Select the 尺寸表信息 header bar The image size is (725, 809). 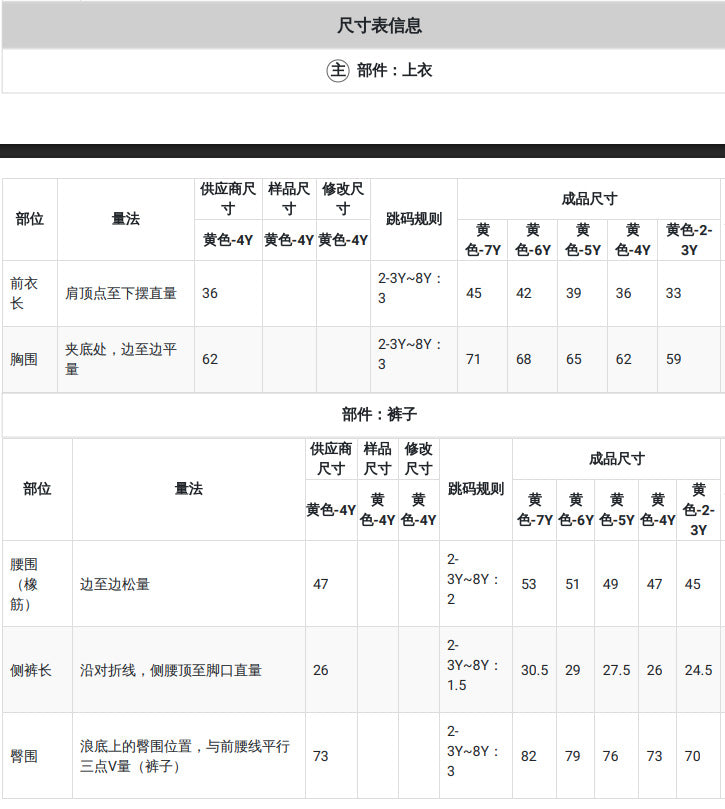point(363,25)
